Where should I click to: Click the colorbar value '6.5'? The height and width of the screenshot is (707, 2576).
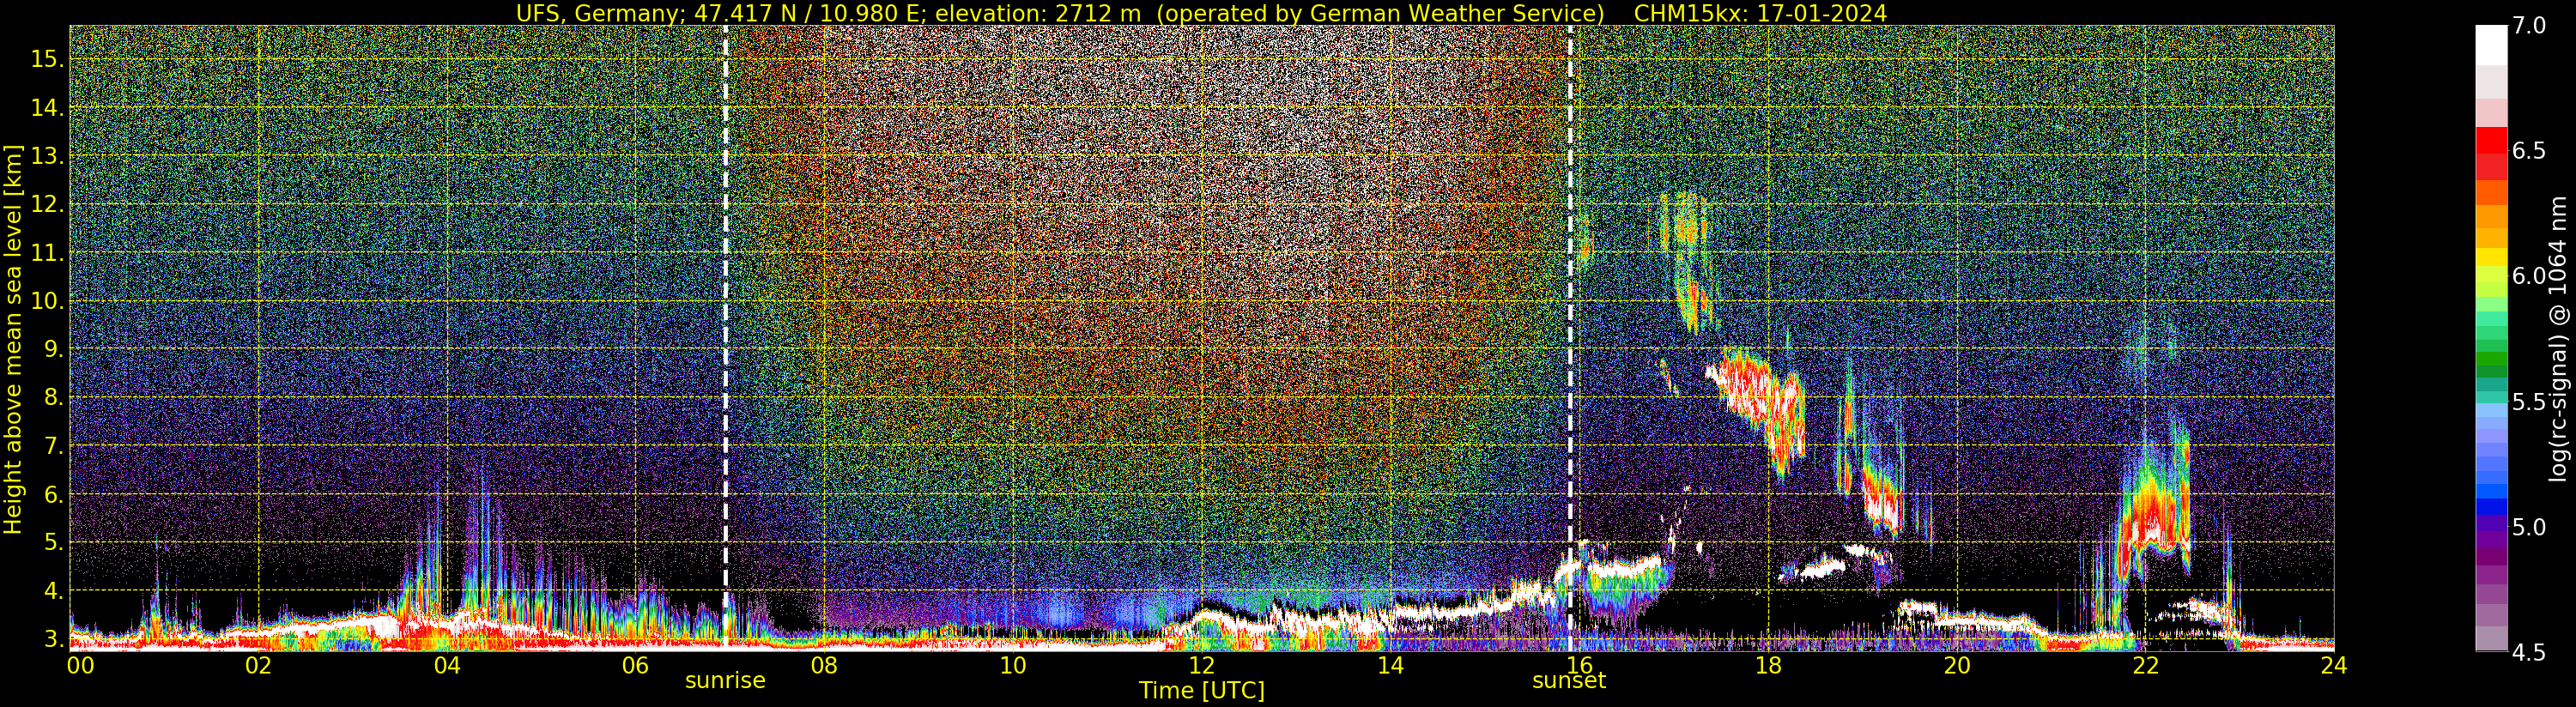(2529, 151)
